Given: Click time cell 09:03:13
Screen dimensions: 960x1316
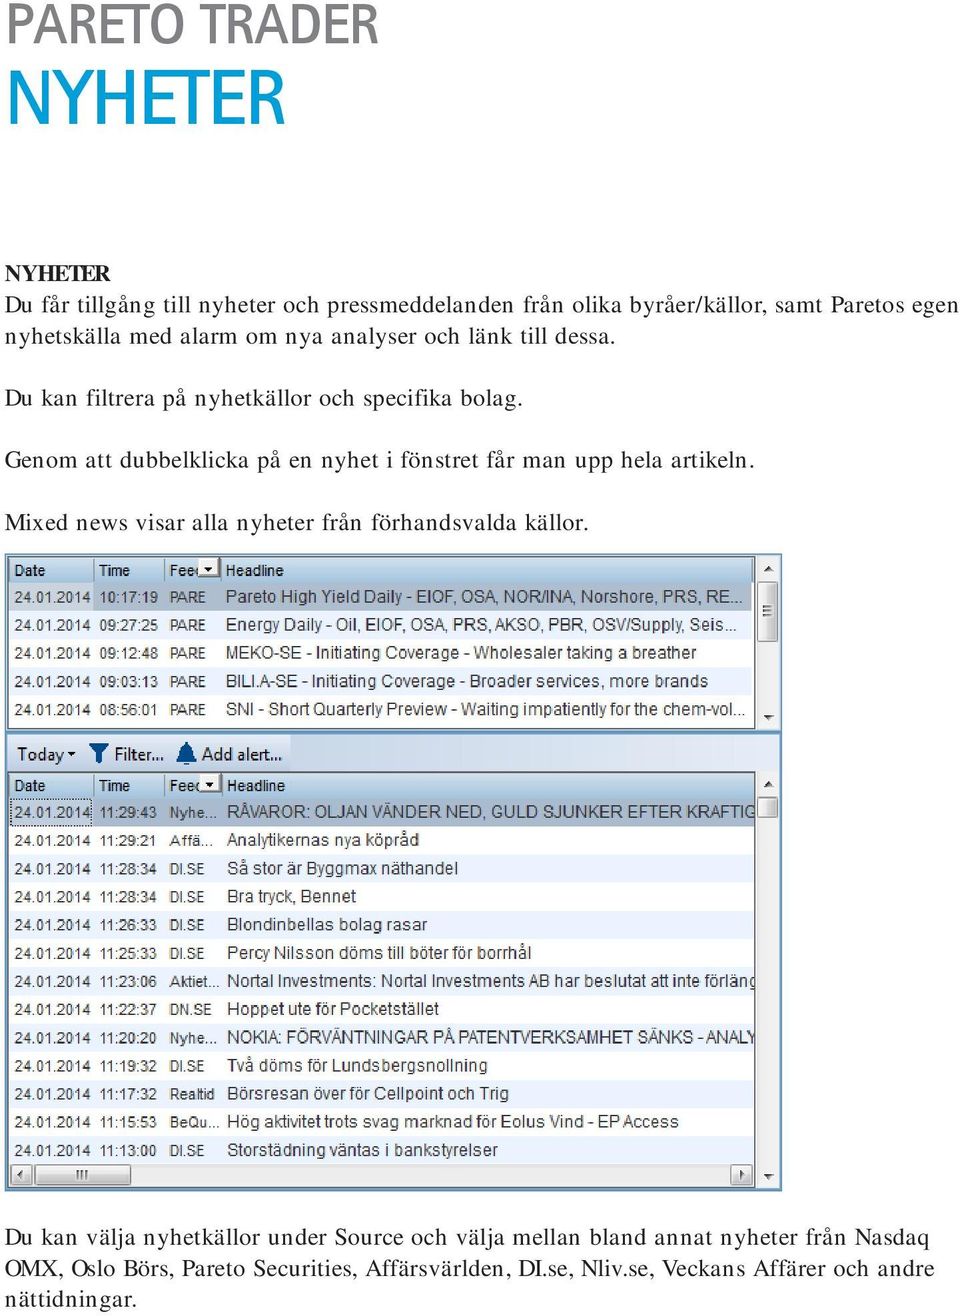Looking at the screenshot, I should click(128, 681).
